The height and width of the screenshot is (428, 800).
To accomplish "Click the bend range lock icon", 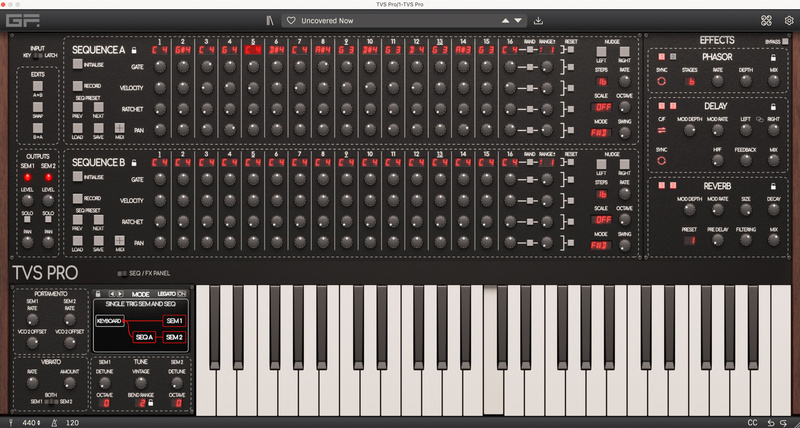I will [x=151, y=404].
